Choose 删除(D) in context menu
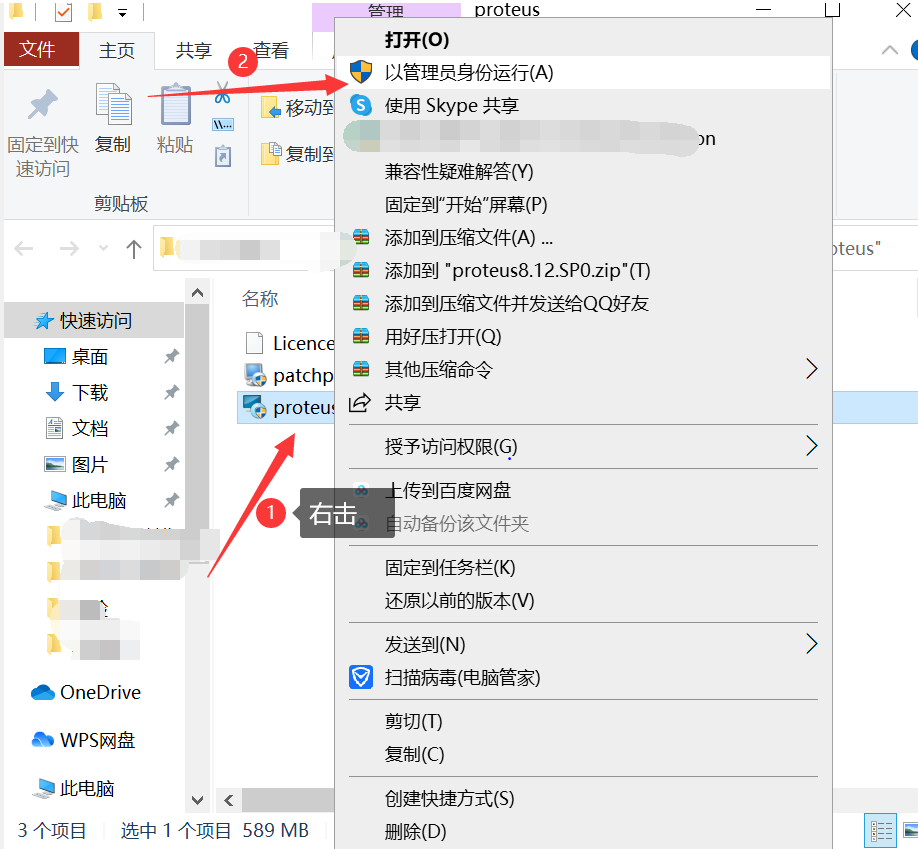Screen dimensions: 918x849 point(584,831)
